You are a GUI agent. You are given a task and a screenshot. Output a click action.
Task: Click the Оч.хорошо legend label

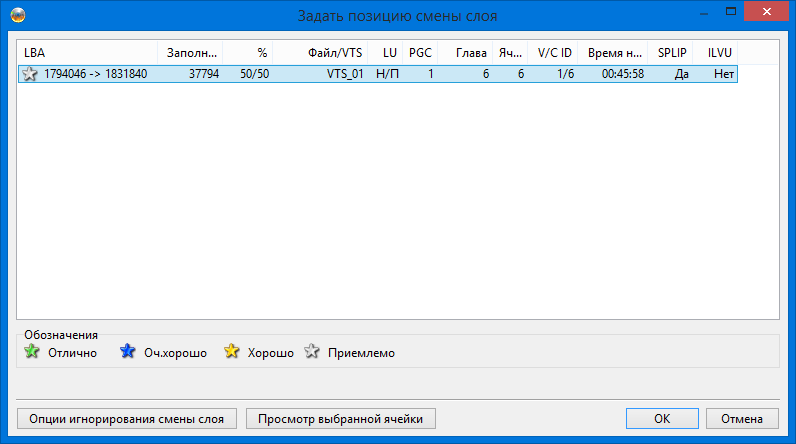(x=176, y=353)
